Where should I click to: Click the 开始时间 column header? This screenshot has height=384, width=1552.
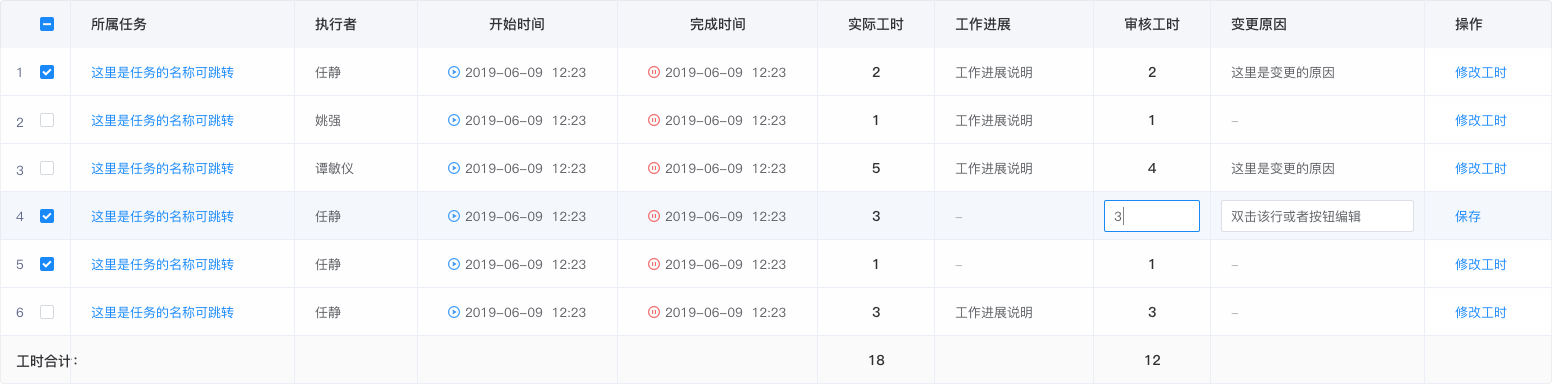517,24
